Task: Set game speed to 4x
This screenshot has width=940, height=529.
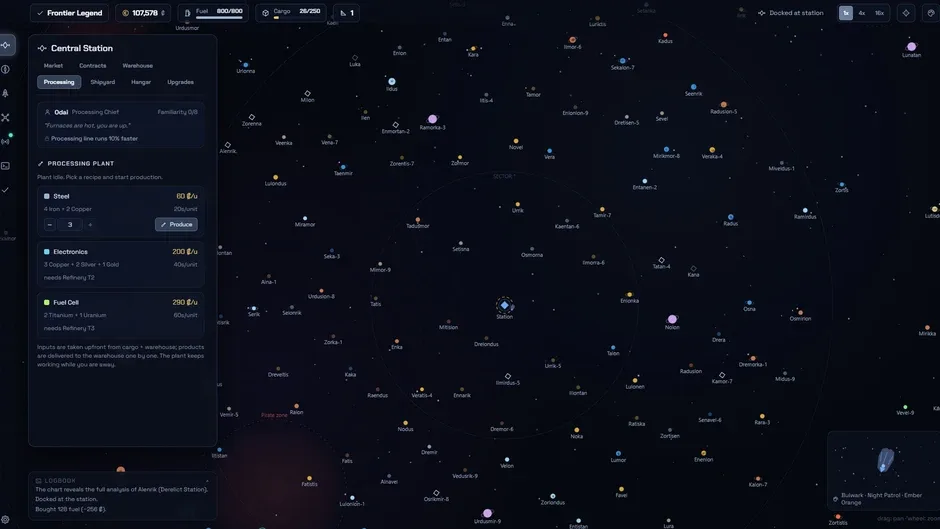Action: 861,13
